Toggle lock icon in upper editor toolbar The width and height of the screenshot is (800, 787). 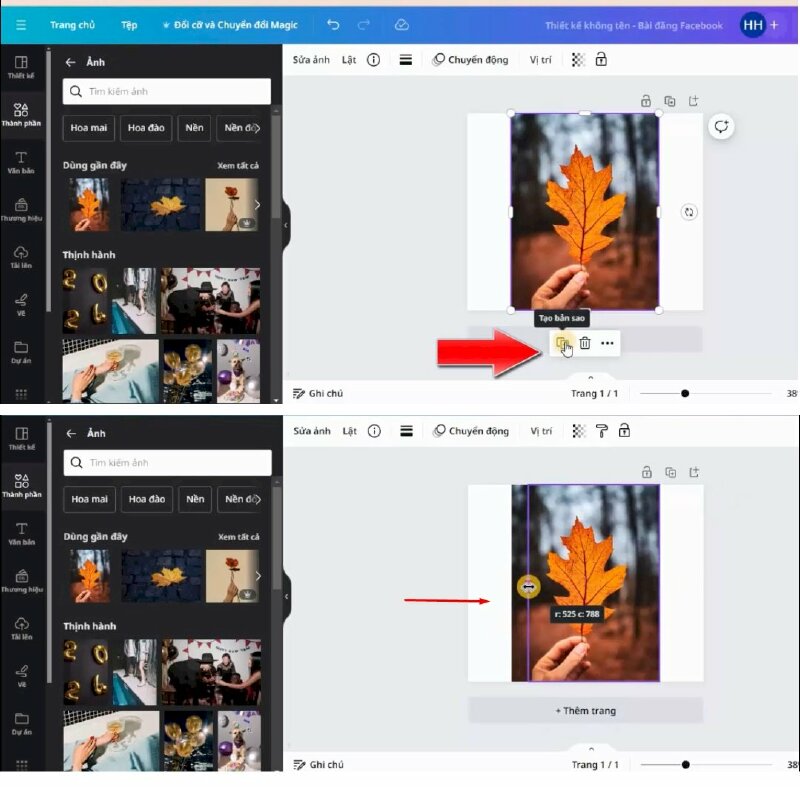coord(601,60)
